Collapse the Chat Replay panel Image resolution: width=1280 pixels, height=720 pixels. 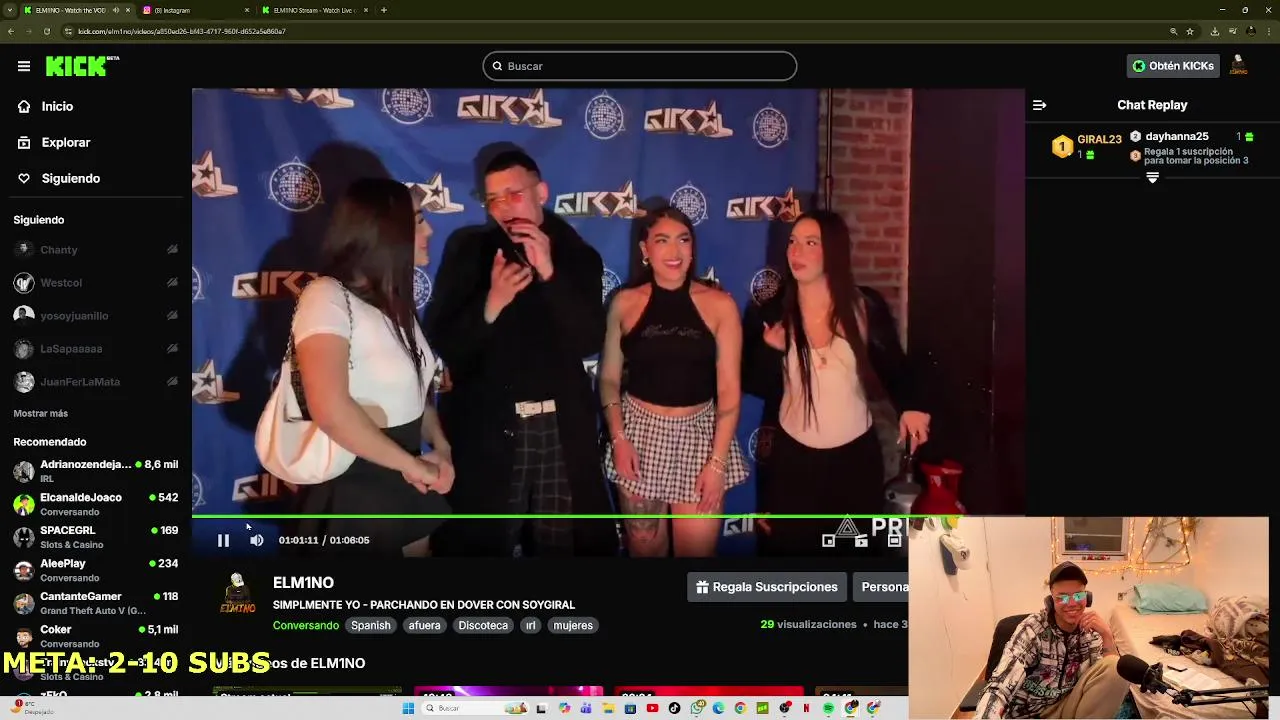[1039, 105]
